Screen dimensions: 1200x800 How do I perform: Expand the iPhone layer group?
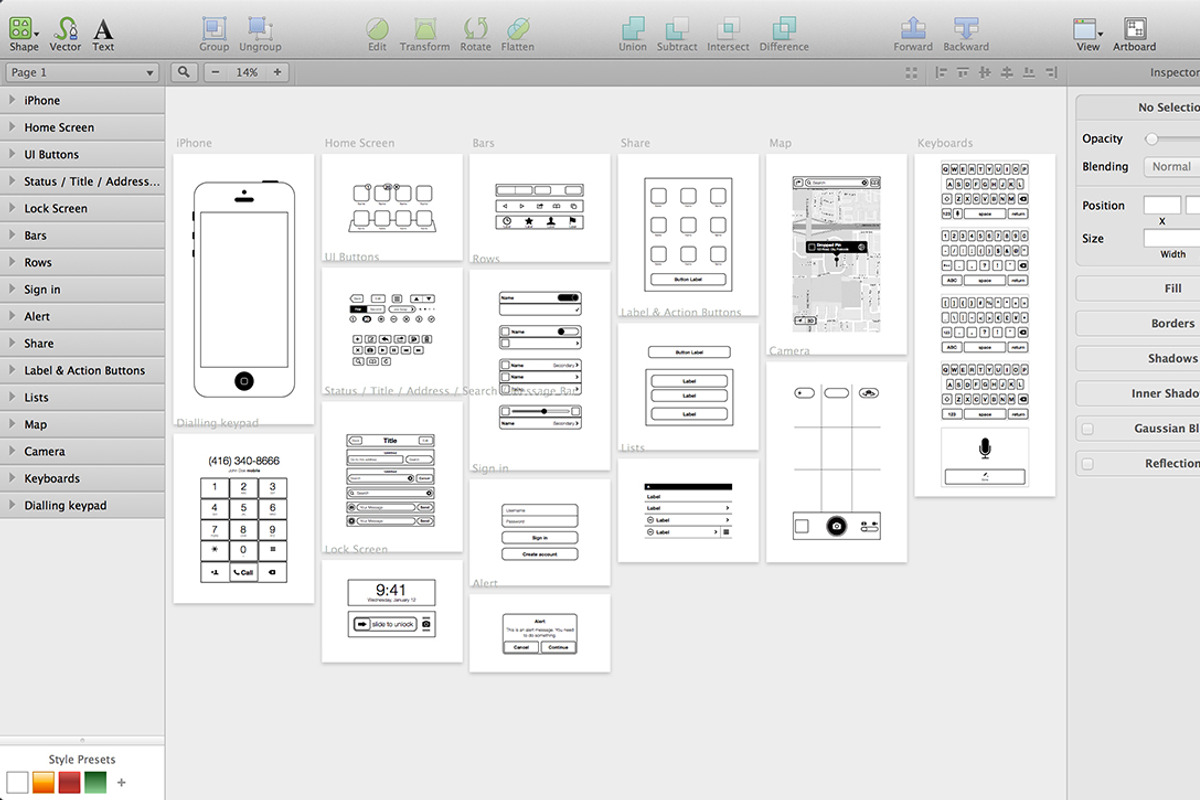[11, 100]
